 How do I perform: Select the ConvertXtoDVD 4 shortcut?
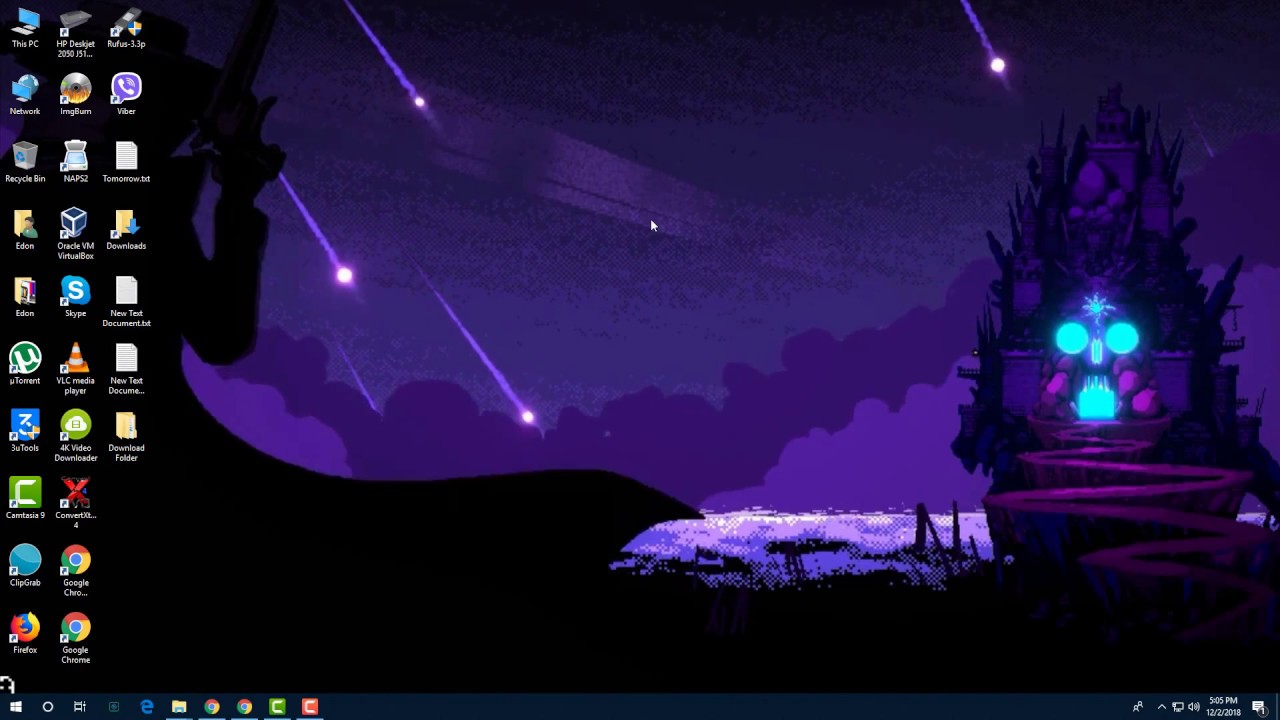75,502
